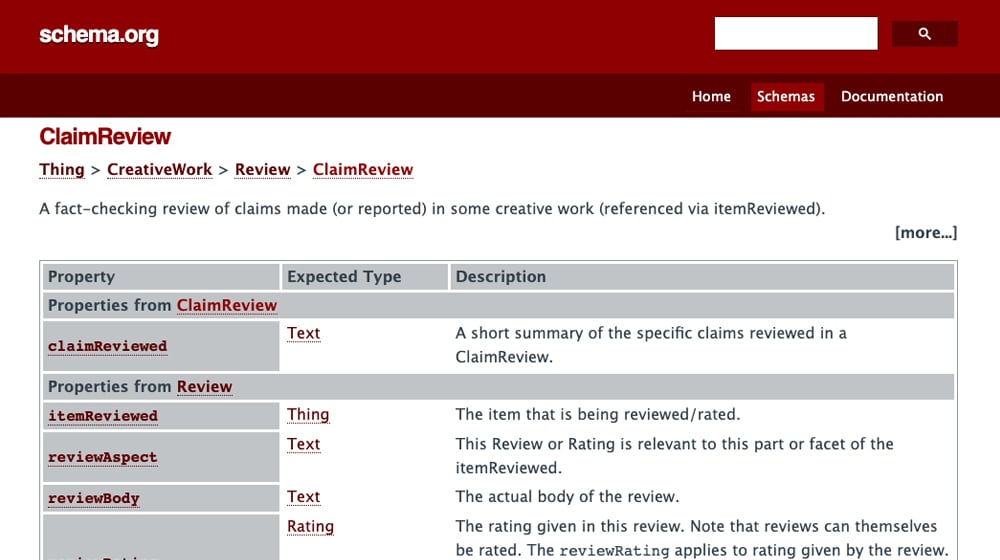Screen dimensions: 1000x560
Task: Click the 'Expected Type' column header
Action: pos(364,277)
